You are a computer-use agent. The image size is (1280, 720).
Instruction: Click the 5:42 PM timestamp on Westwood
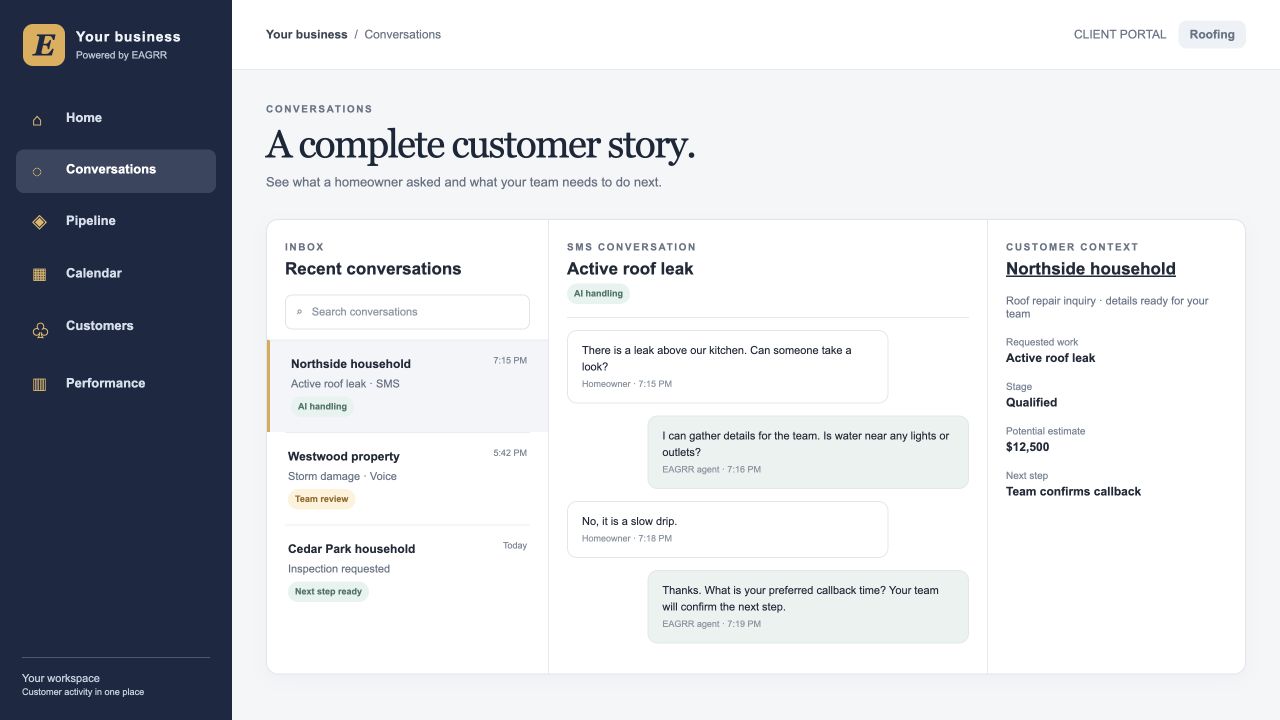click(x=510, y=453)
